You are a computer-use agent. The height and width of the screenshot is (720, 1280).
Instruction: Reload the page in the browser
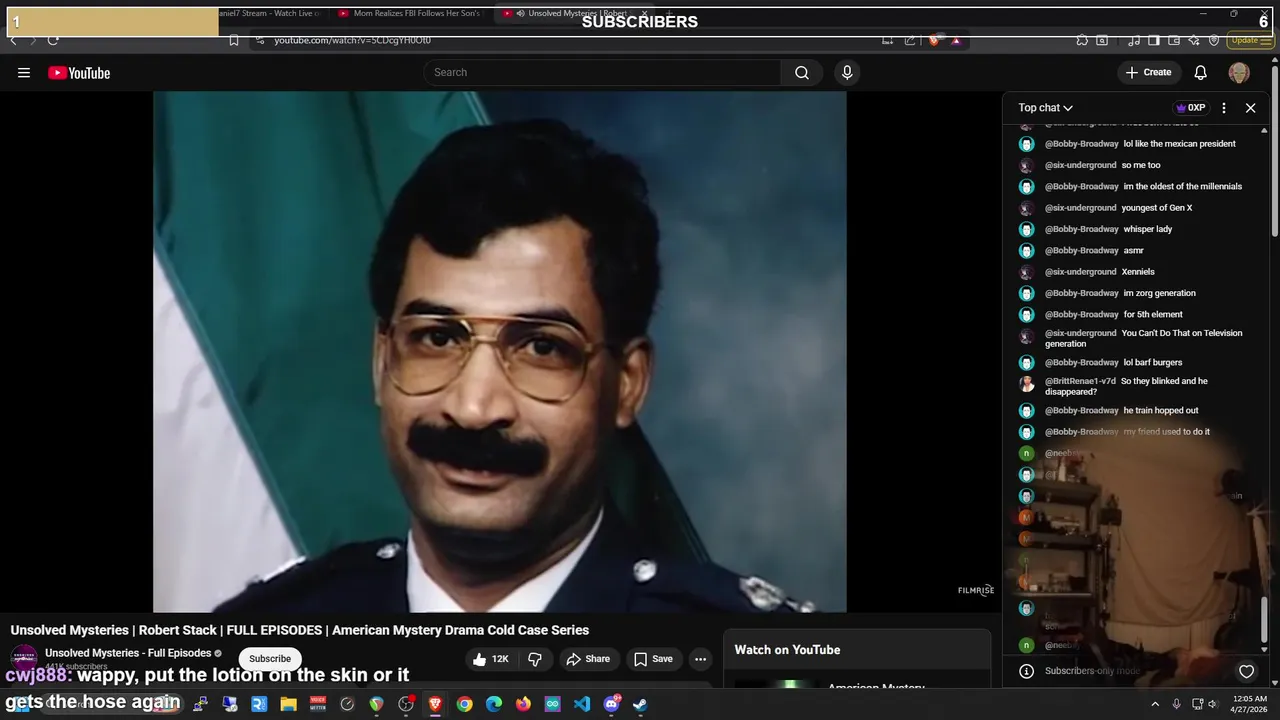coord(53,40)
